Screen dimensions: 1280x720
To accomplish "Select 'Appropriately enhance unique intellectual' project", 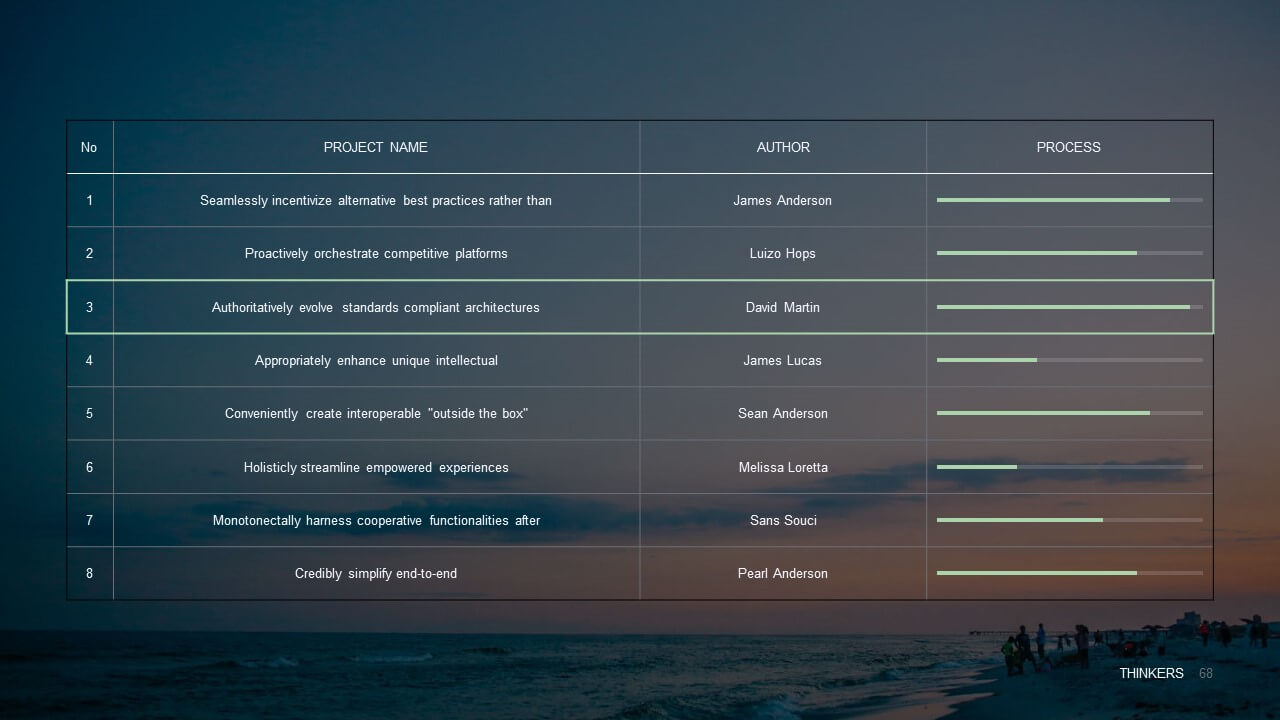I will [376, 360].
